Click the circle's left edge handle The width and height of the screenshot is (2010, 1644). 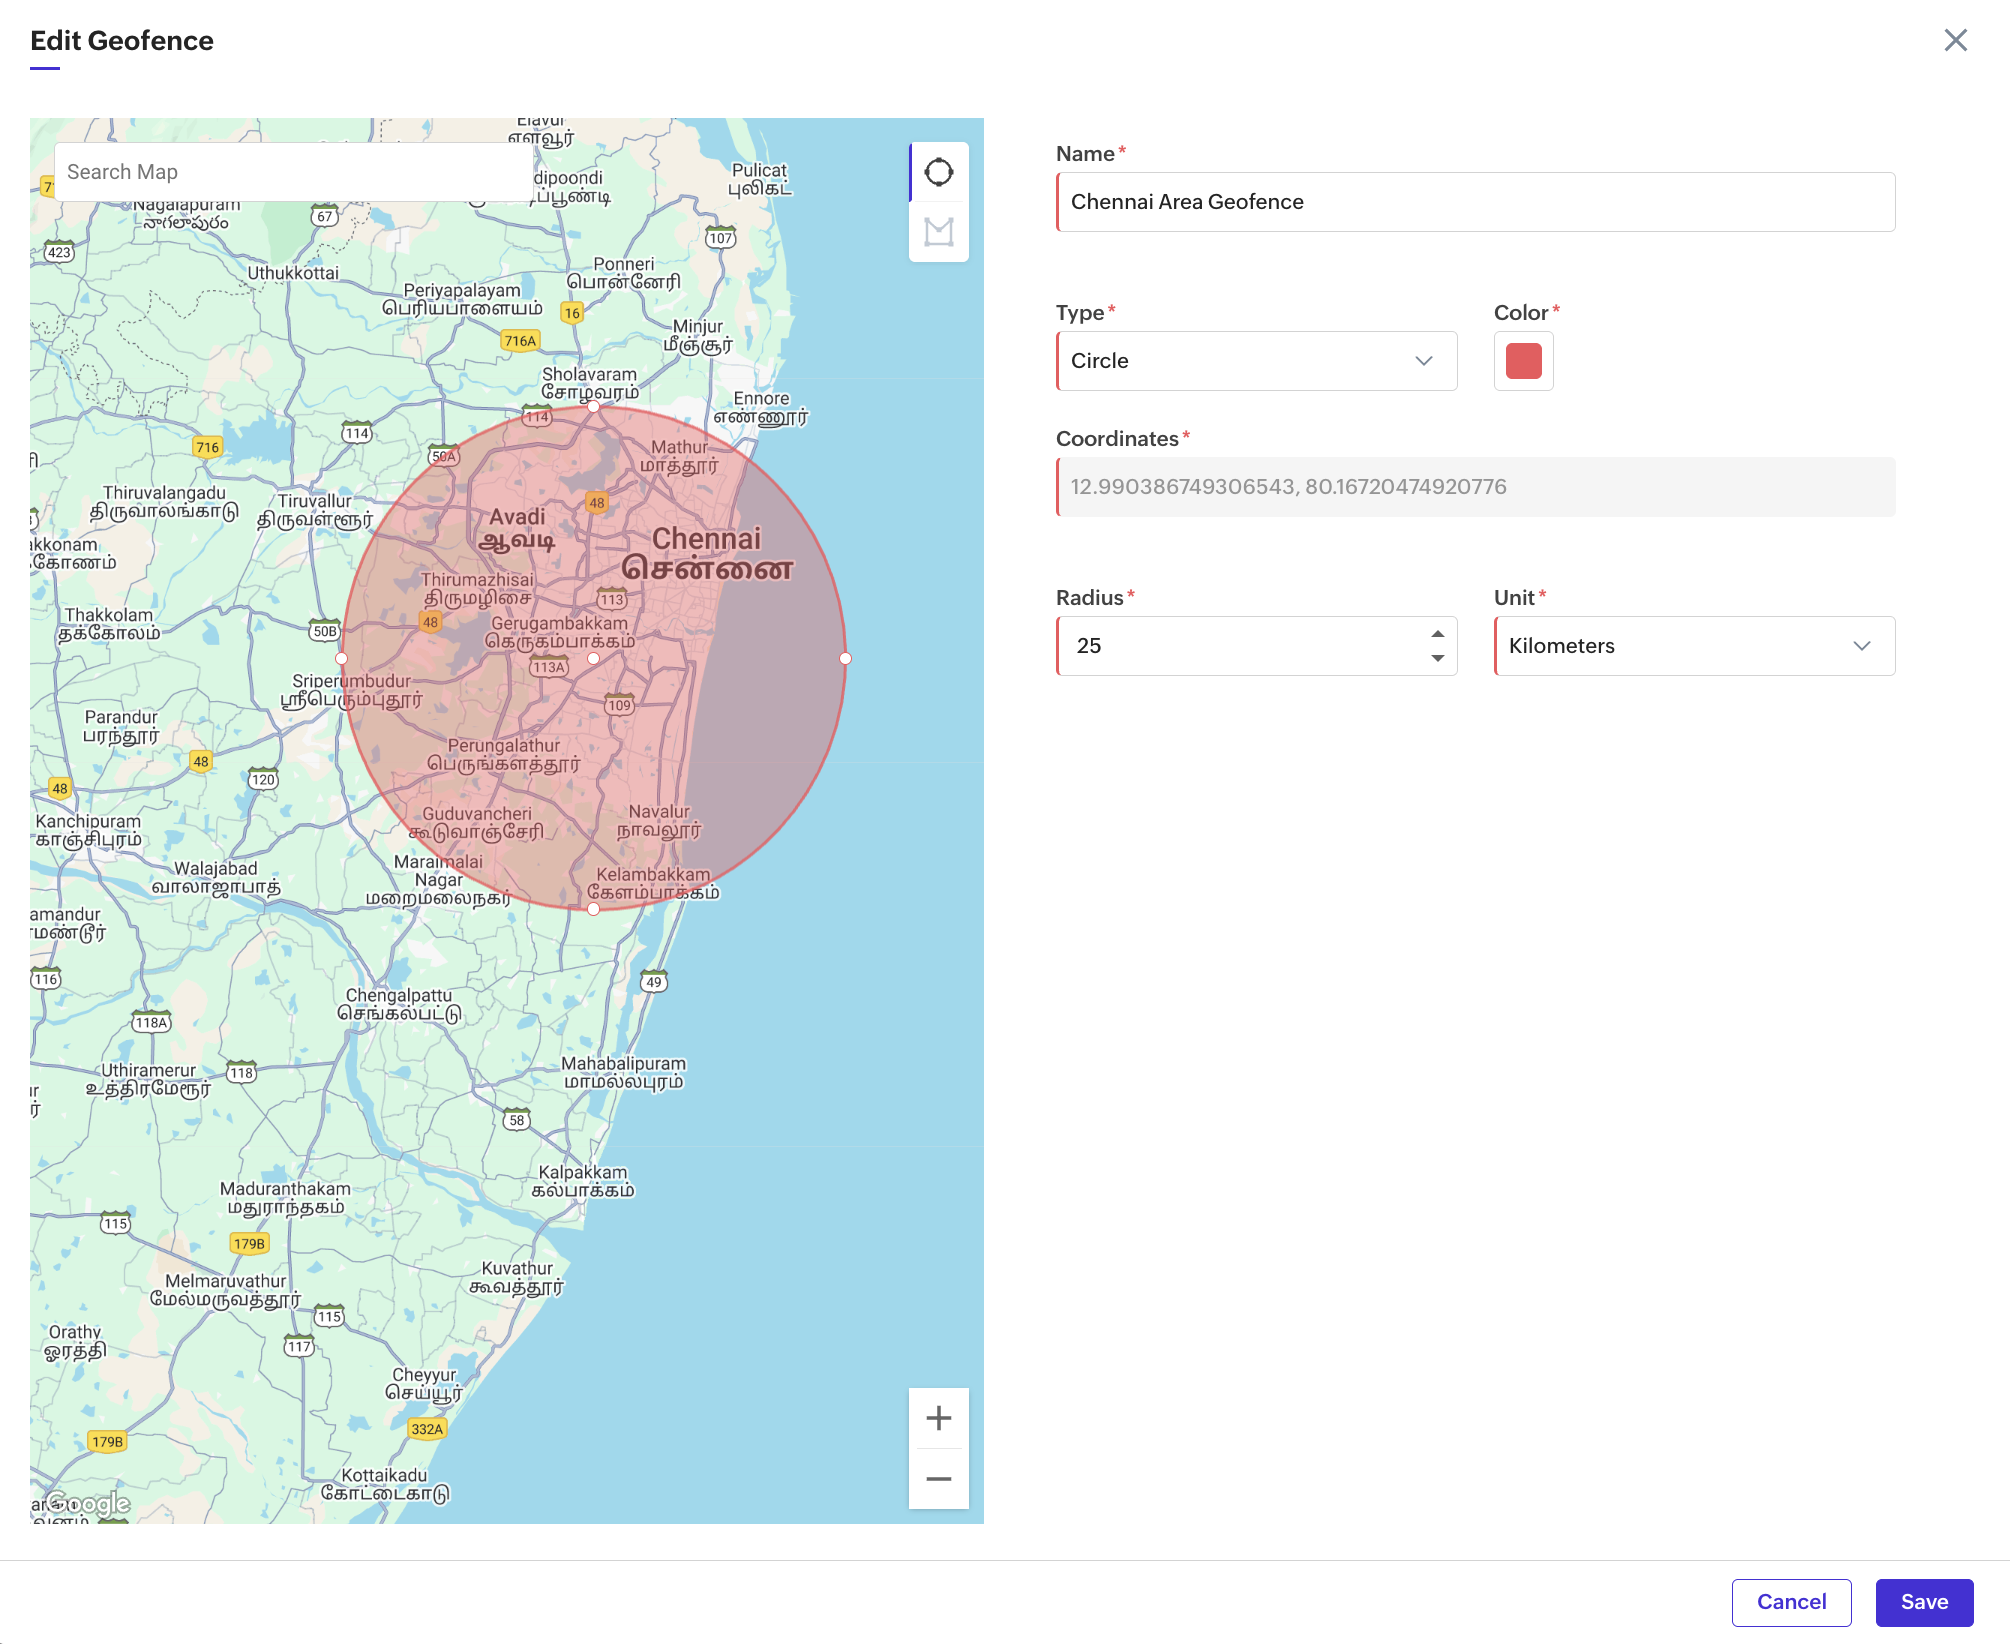coord(341,658)
